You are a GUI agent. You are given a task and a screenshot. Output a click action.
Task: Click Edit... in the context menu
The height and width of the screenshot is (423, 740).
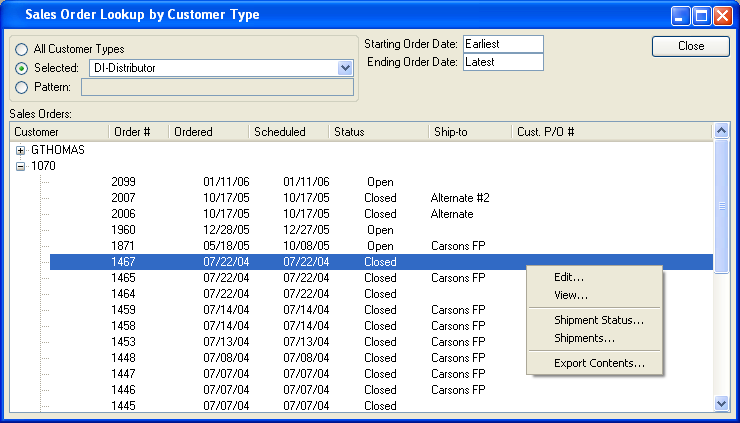[x=569, y=278]
